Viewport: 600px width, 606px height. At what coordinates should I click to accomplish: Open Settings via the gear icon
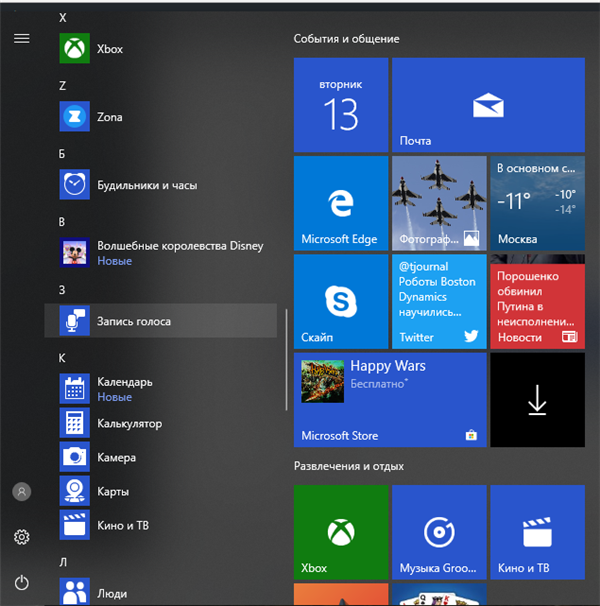[22, 537]
